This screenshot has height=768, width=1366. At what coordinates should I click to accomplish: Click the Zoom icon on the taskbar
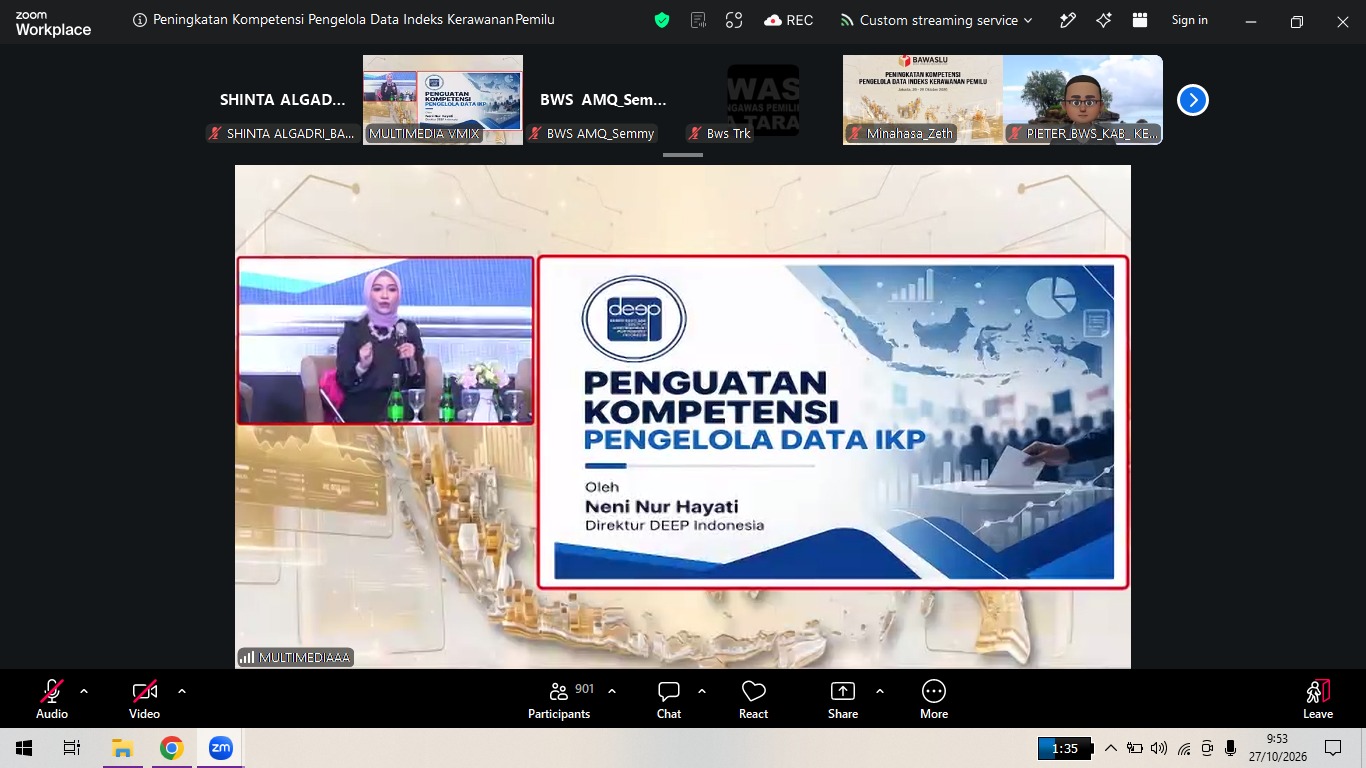pos(220,748)
